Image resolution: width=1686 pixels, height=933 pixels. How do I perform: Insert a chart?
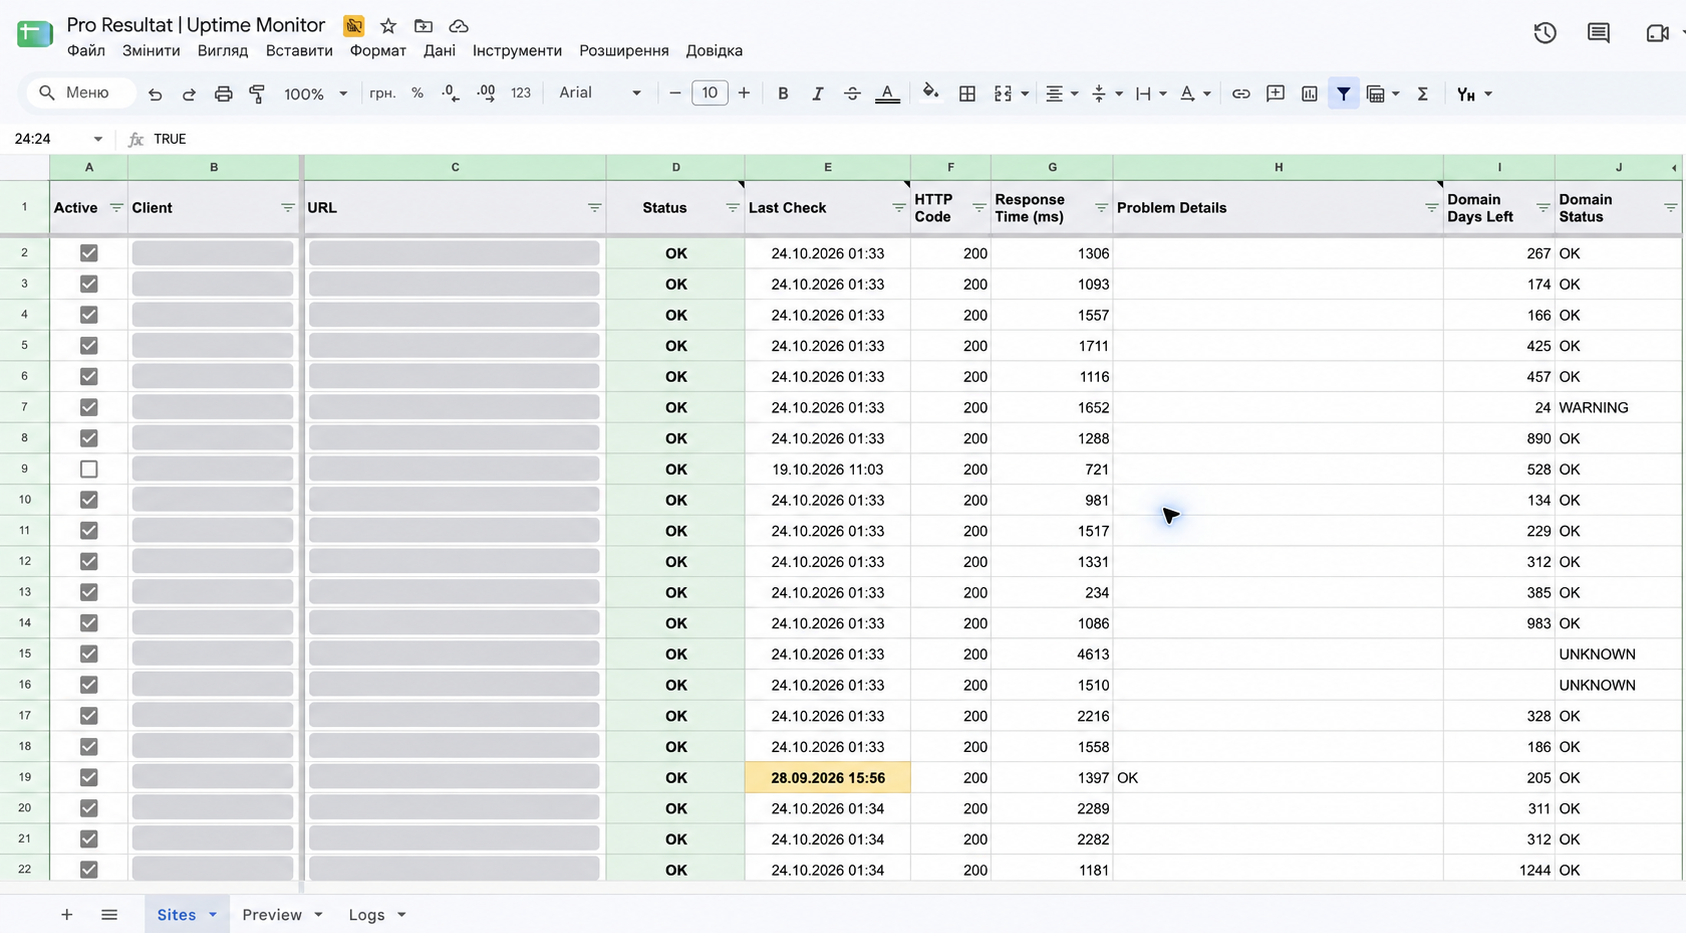pos(1309,94)
